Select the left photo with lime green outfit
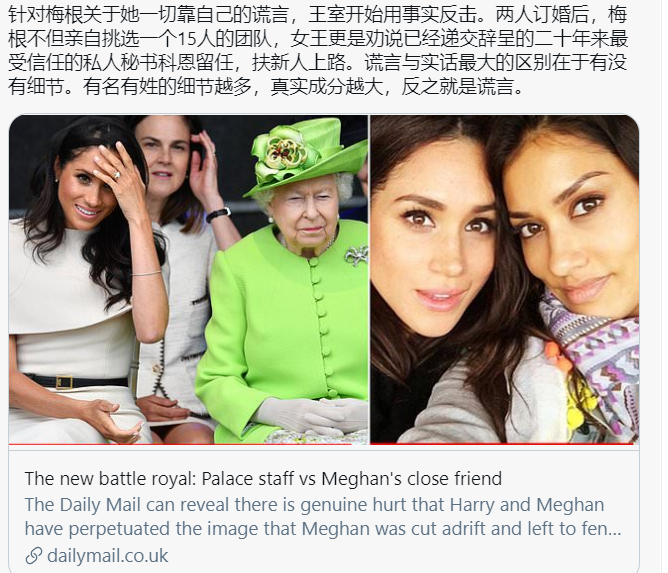The width and height of the screenshot is (668, 573). pos(188,279)
